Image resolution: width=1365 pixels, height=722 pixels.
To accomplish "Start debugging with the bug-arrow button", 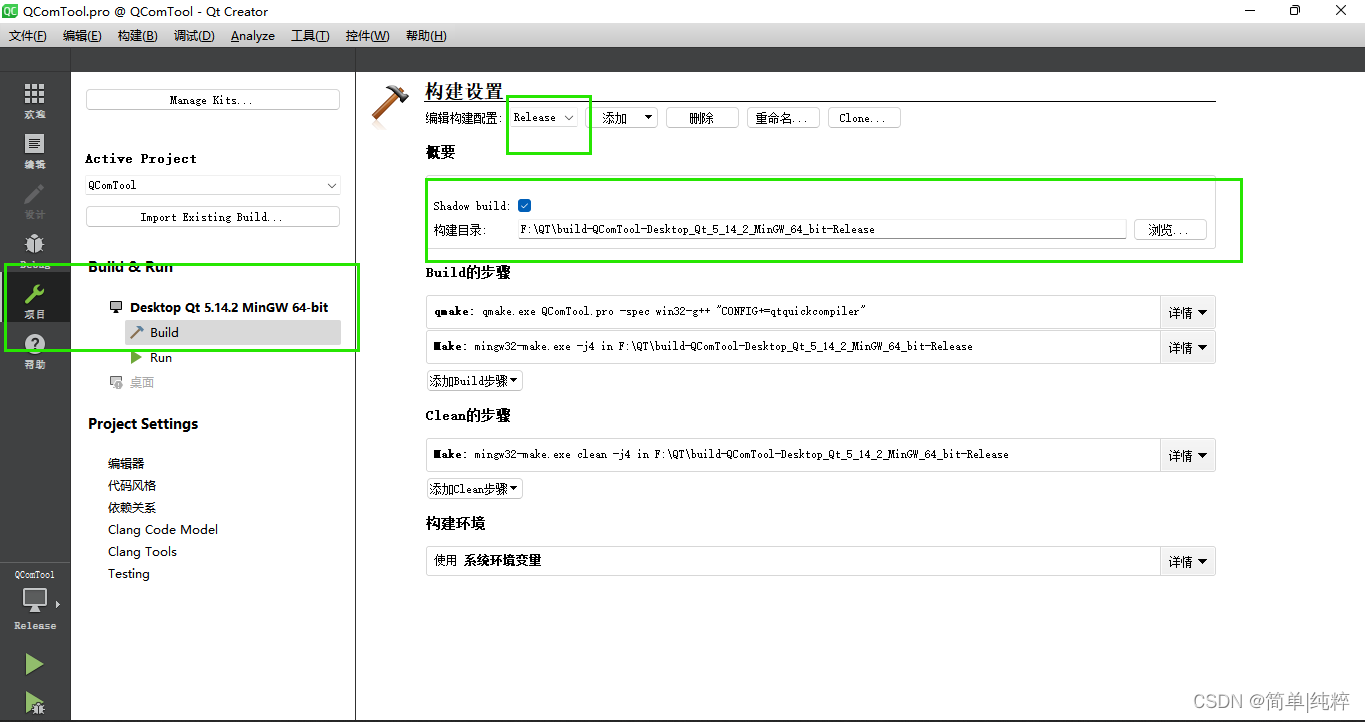I will [x=34, y=703].
